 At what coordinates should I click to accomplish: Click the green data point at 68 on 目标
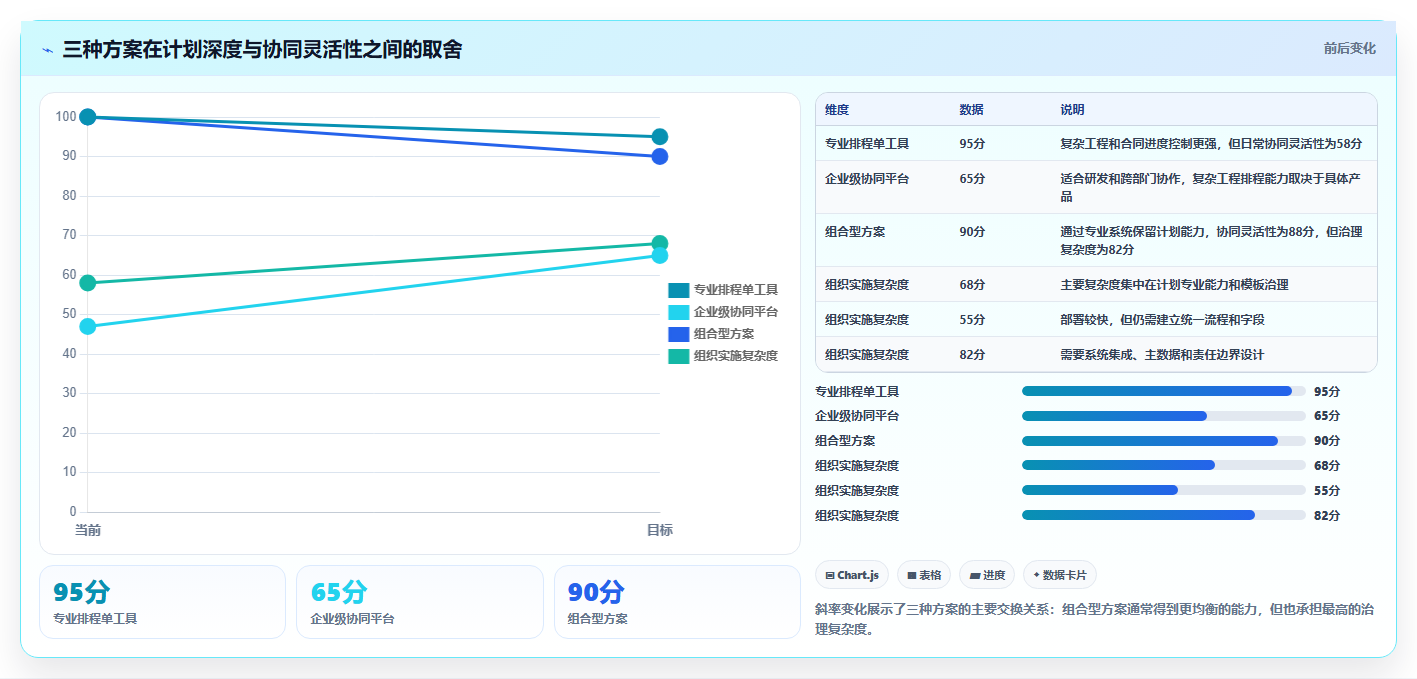coord(660,243)
